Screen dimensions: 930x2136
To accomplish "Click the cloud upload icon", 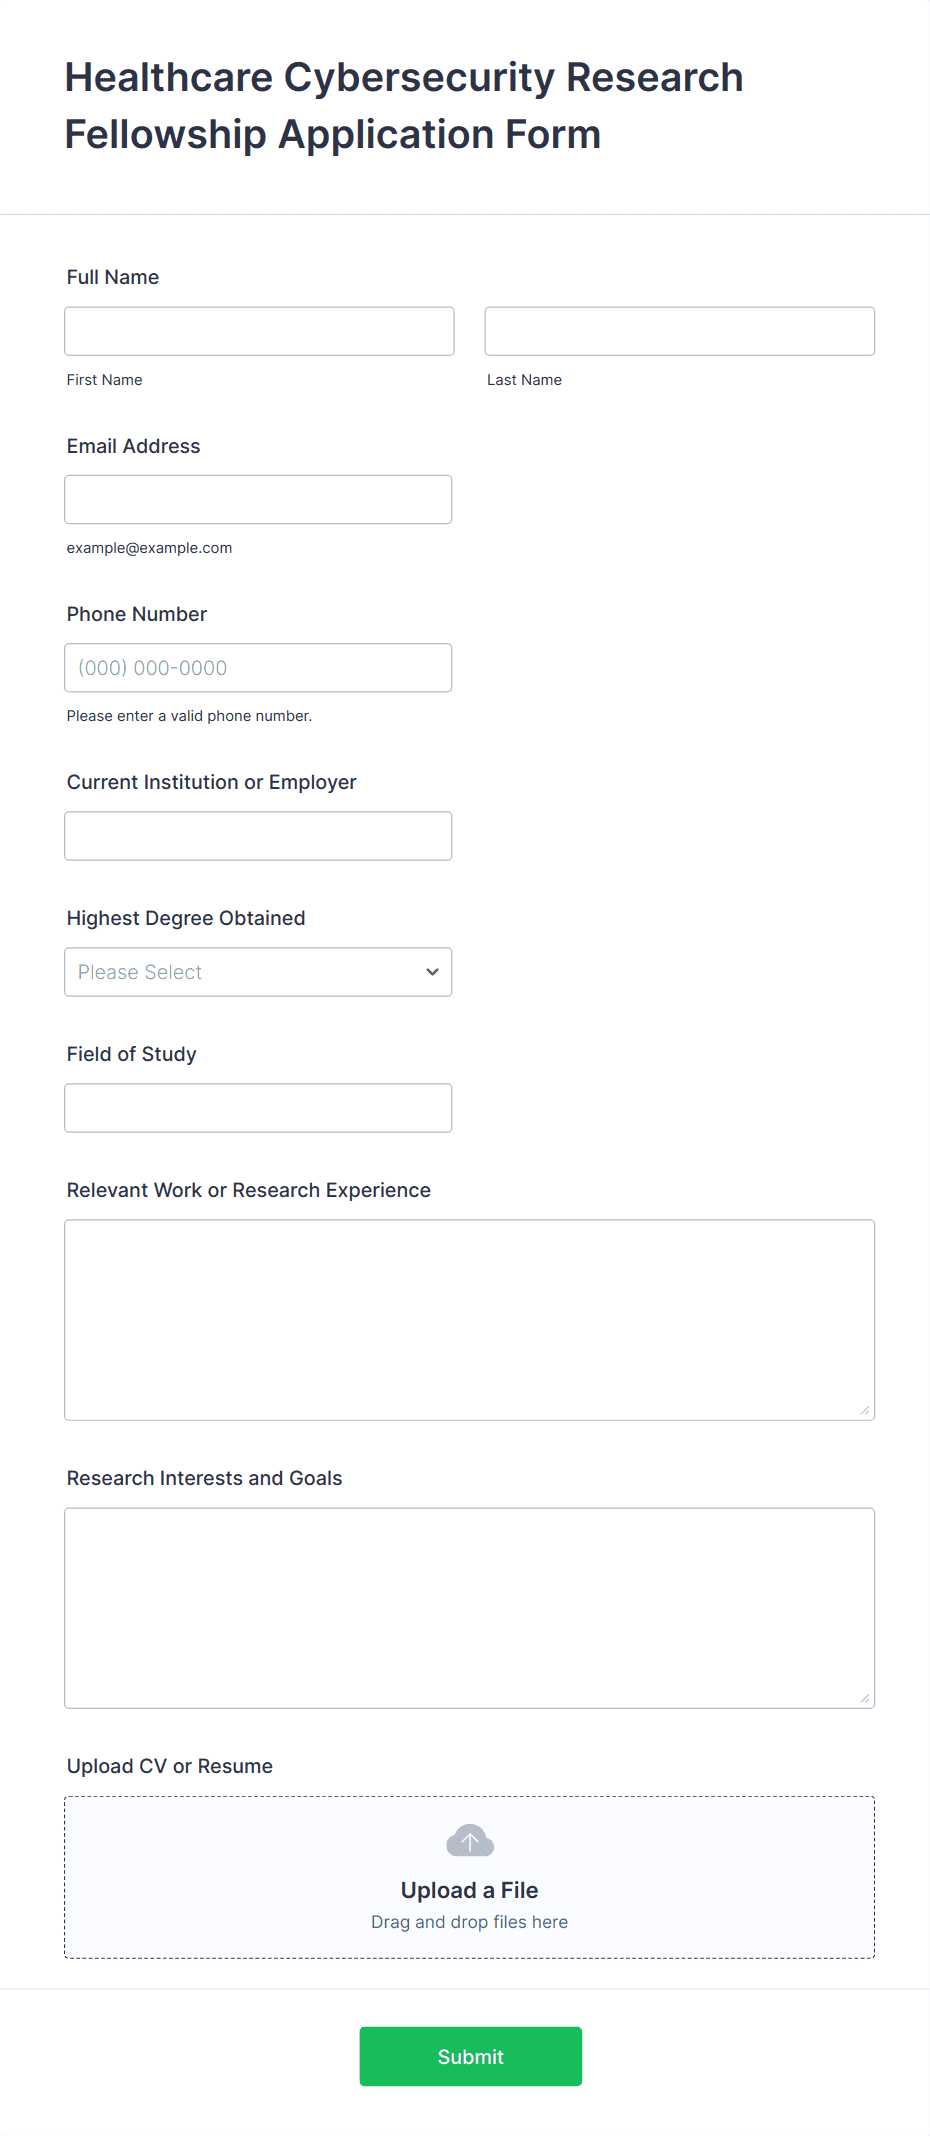I will pos(469,1840).
